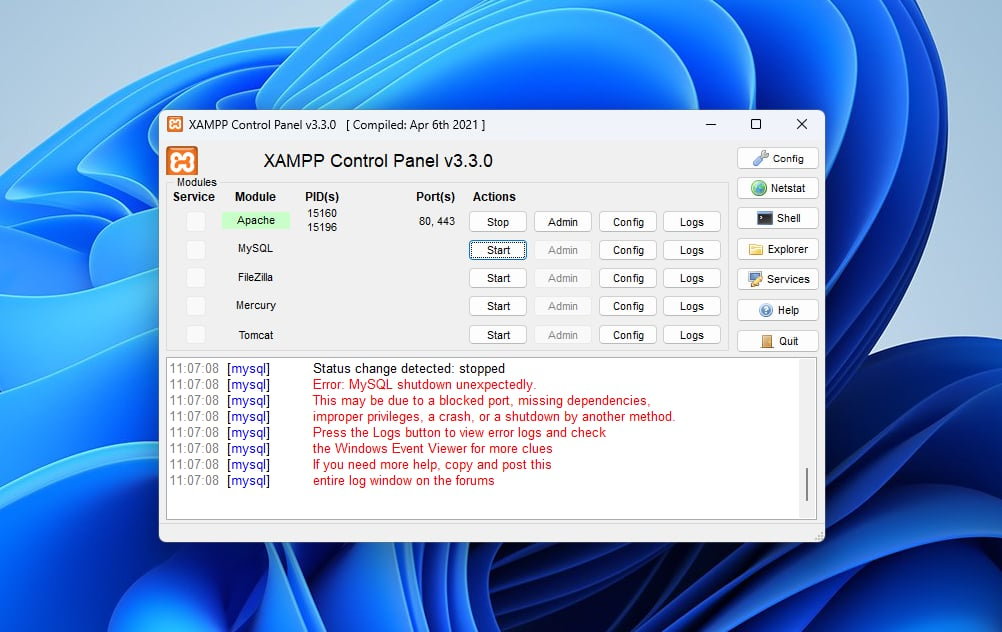Start the Tomcat module
This screenshot has height=632, width=1002.
tap(498, 335)
